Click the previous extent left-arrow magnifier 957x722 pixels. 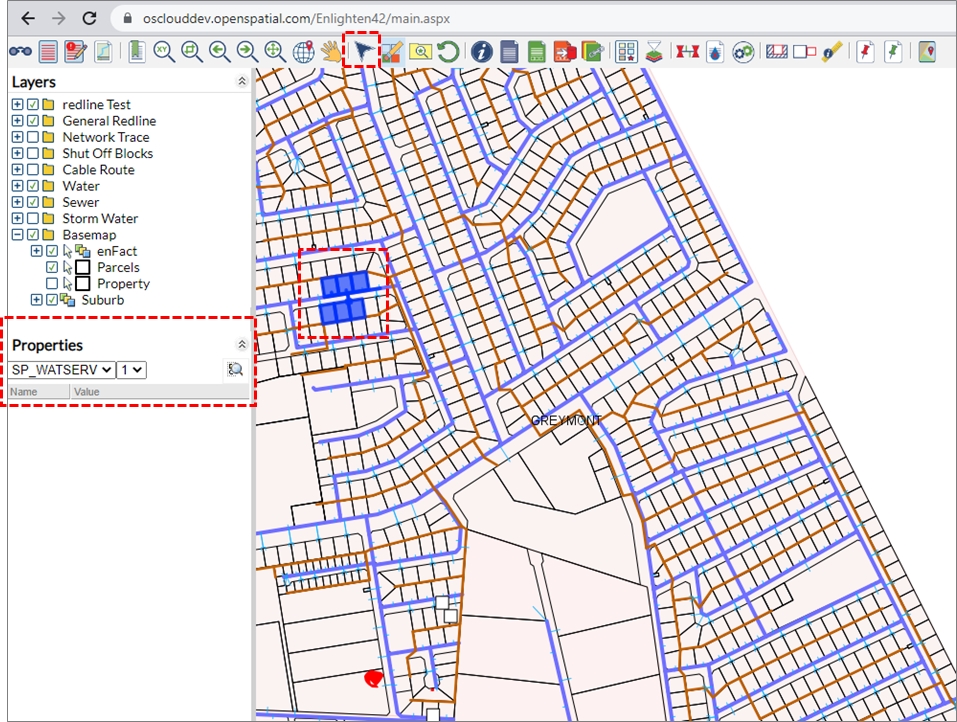(x=219, y=51)
